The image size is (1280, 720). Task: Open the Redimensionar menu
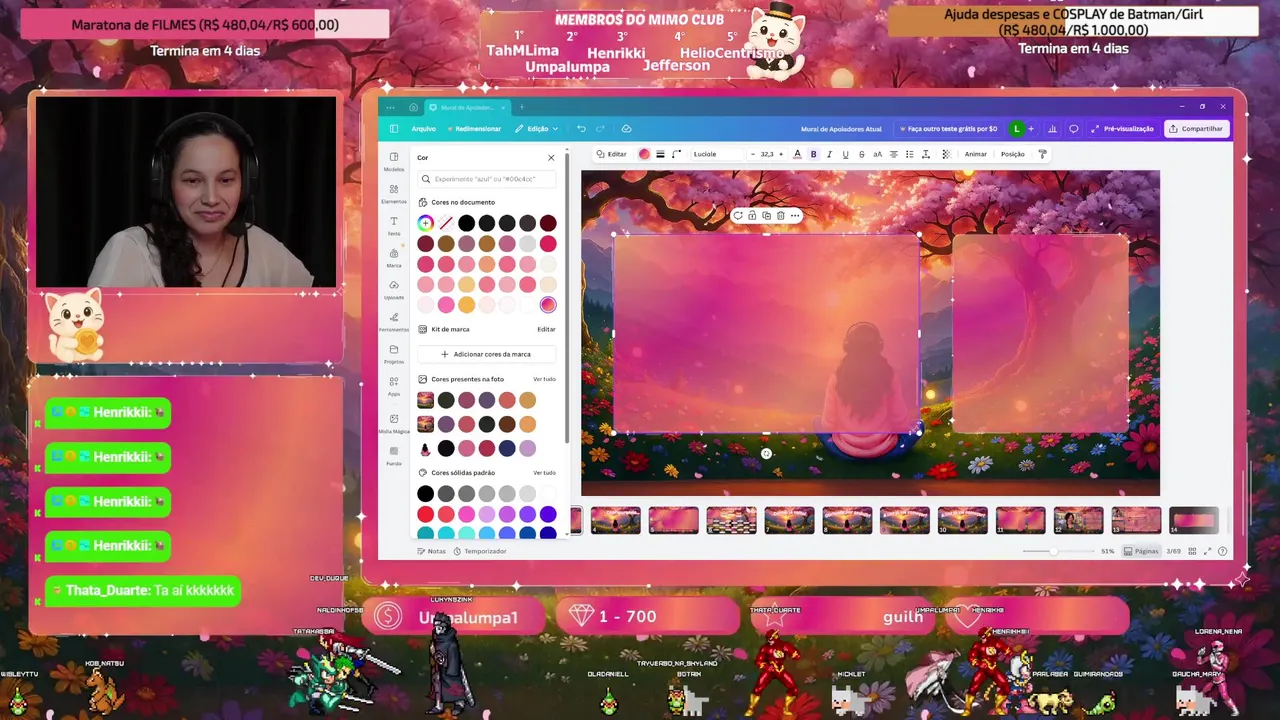point(474,128)
